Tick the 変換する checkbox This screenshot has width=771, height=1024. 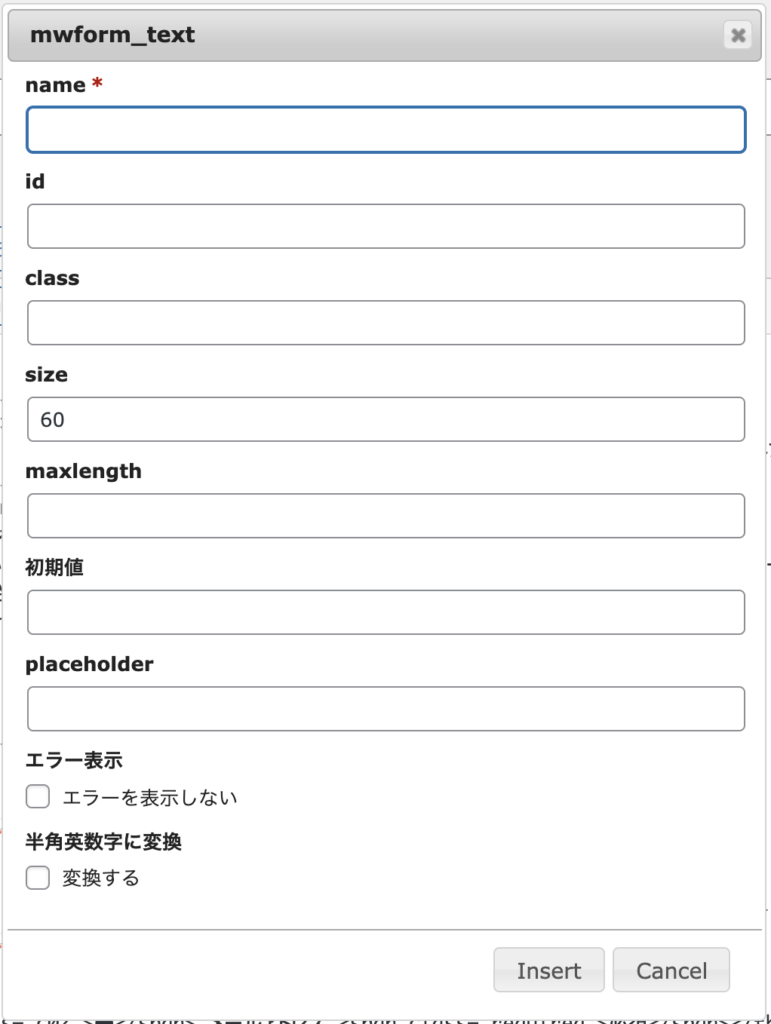point(38,878)
